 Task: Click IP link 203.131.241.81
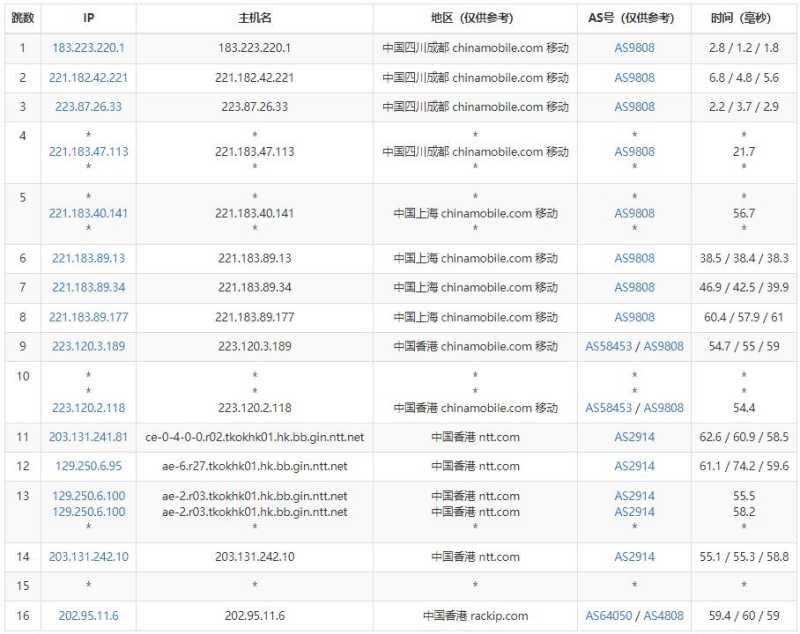[88, 437]
